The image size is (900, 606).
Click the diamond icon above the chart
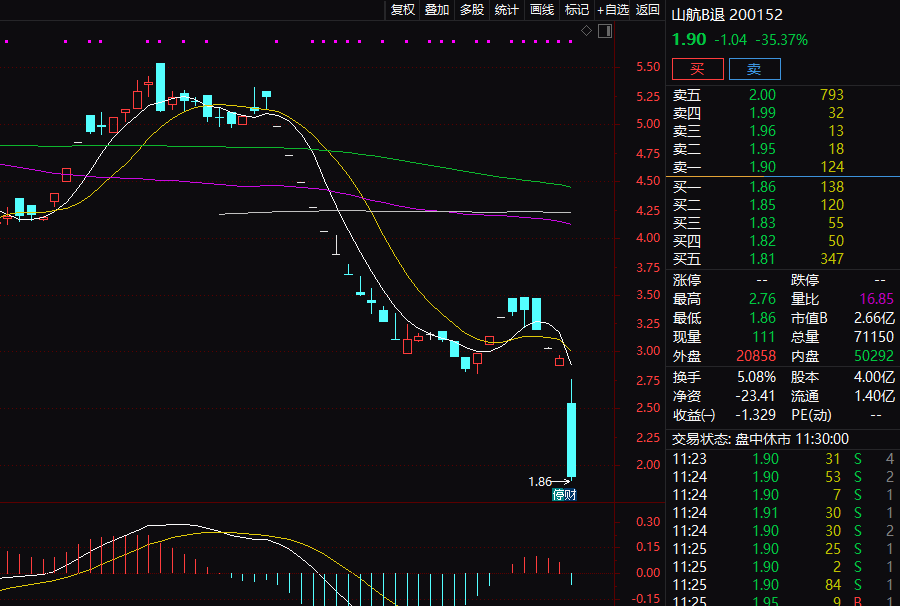[586, 30]
